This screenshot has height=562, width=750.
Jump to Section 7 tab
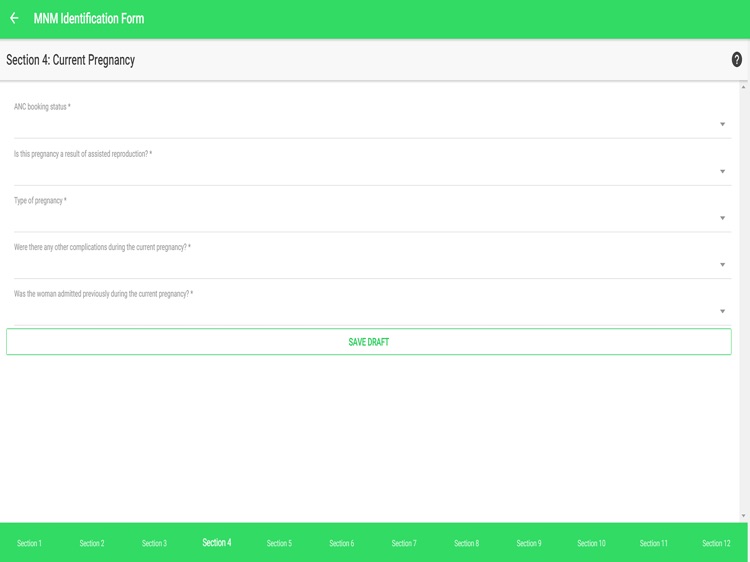click(404, 543)
